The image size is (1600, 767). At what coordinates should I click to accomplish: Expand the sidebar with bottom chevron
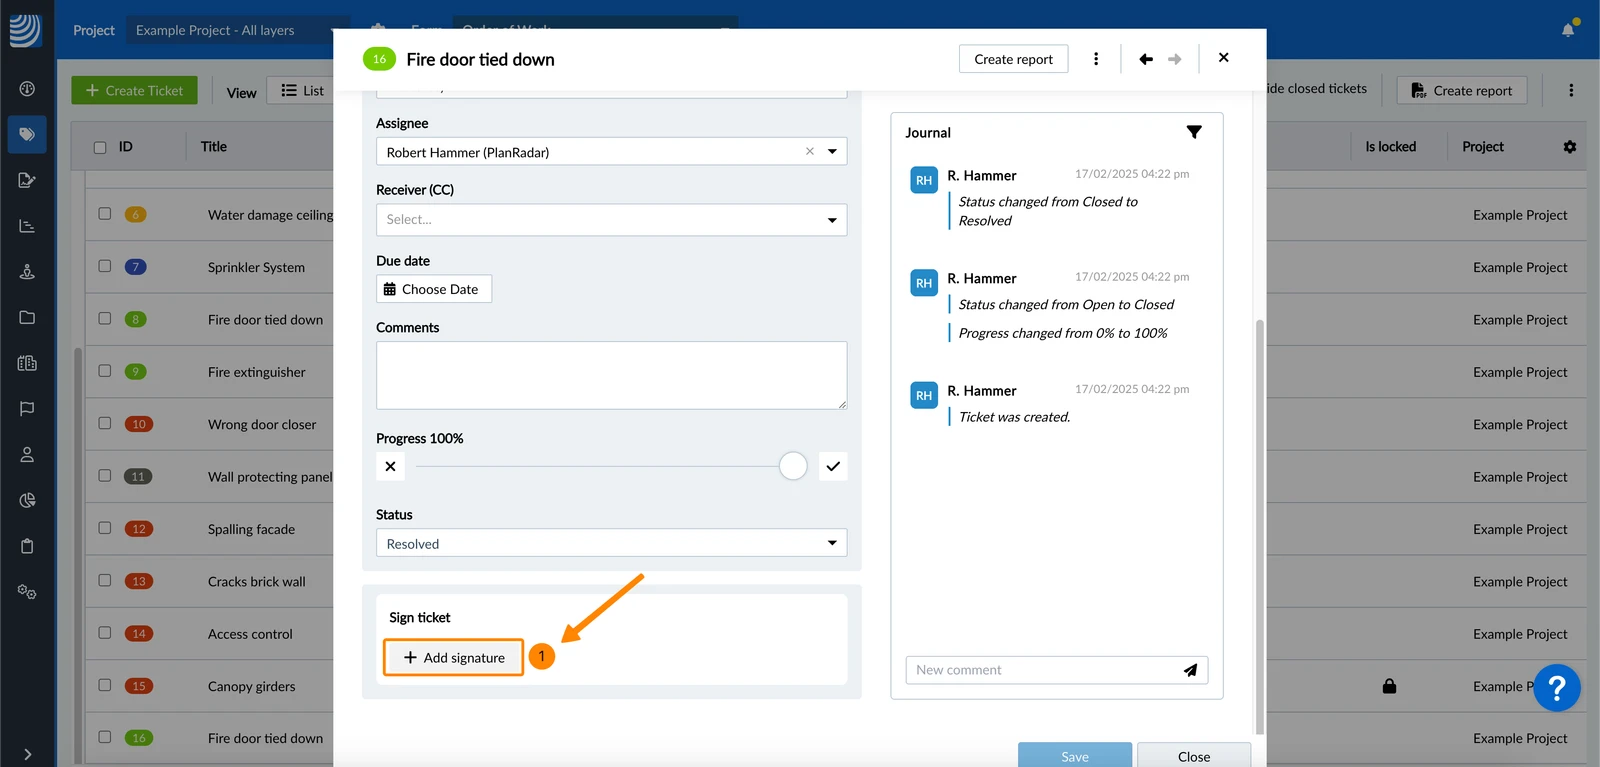pyautogui.click(x=27, y=754)
